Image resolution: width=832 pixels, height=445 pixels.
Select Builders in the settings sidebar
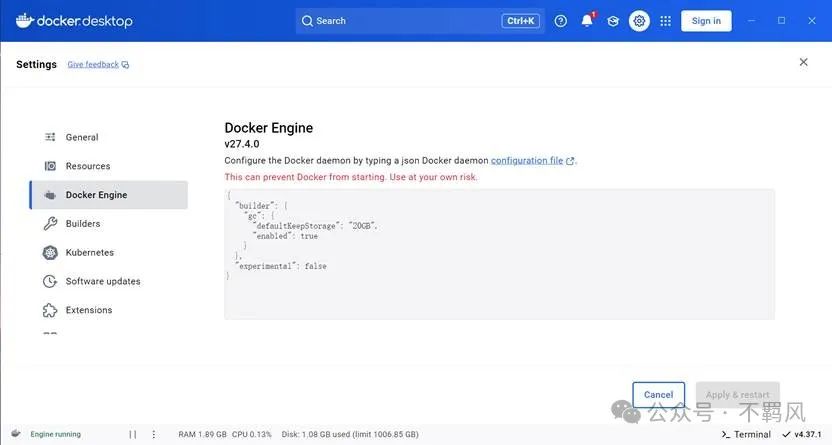109,223
